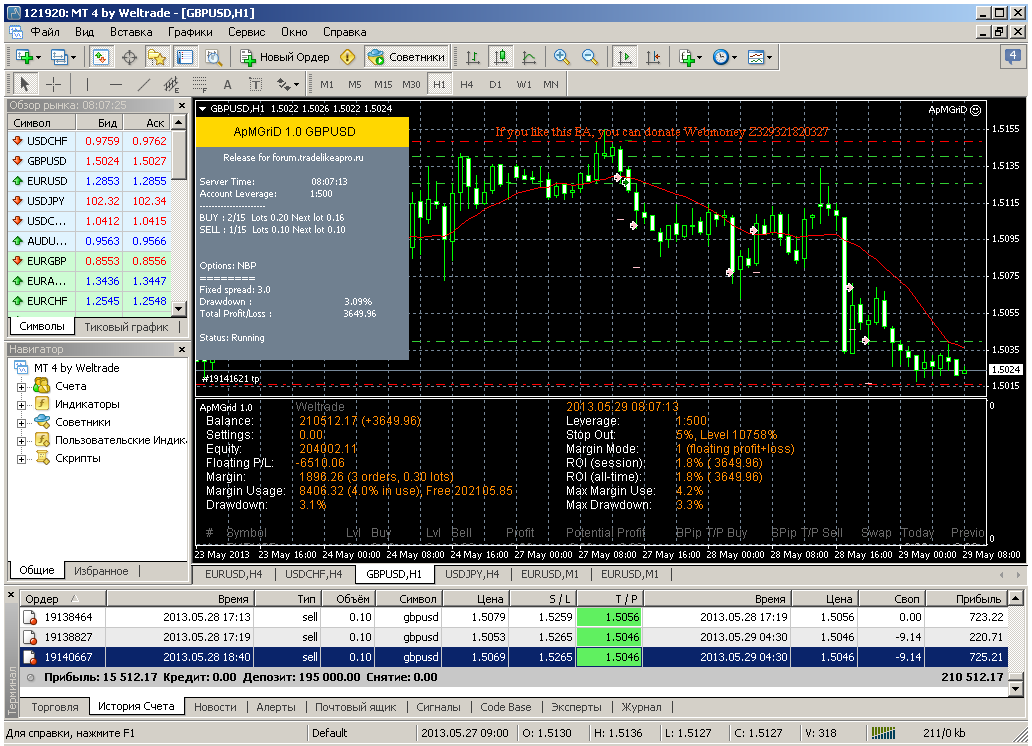The image size is (1032, 746).
Task: Close the Обзор рынка panel
Action: 182,105
